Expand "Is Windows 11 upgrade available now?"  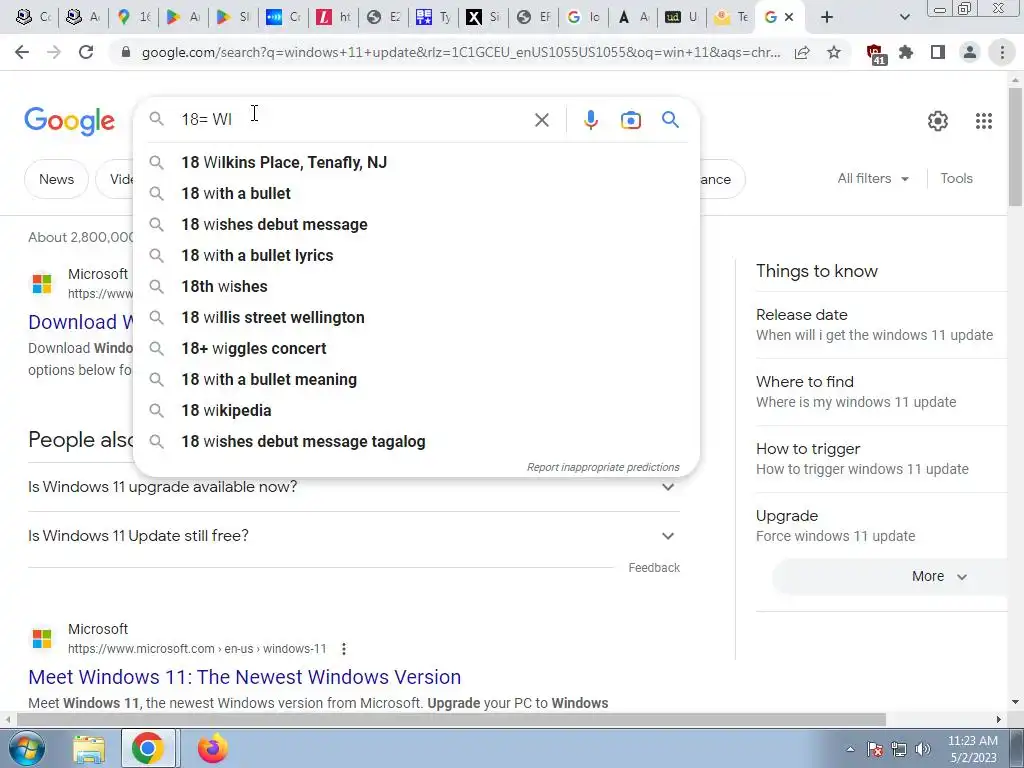coord(353,487)
